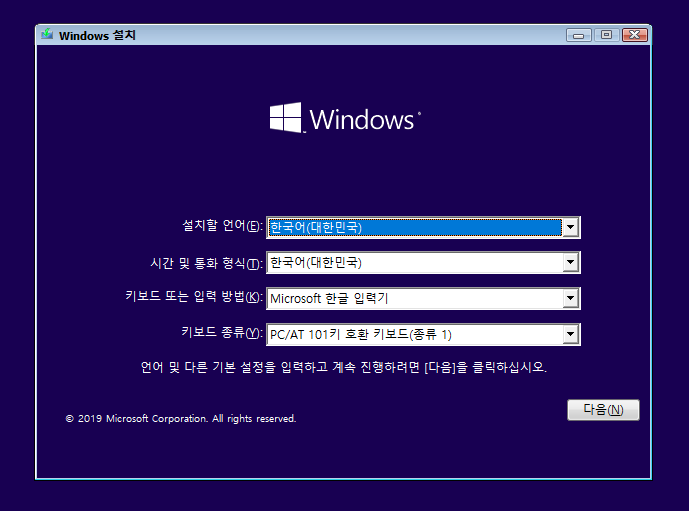Open the 설치할 언어 dropdown arrow

pos(570,228)
